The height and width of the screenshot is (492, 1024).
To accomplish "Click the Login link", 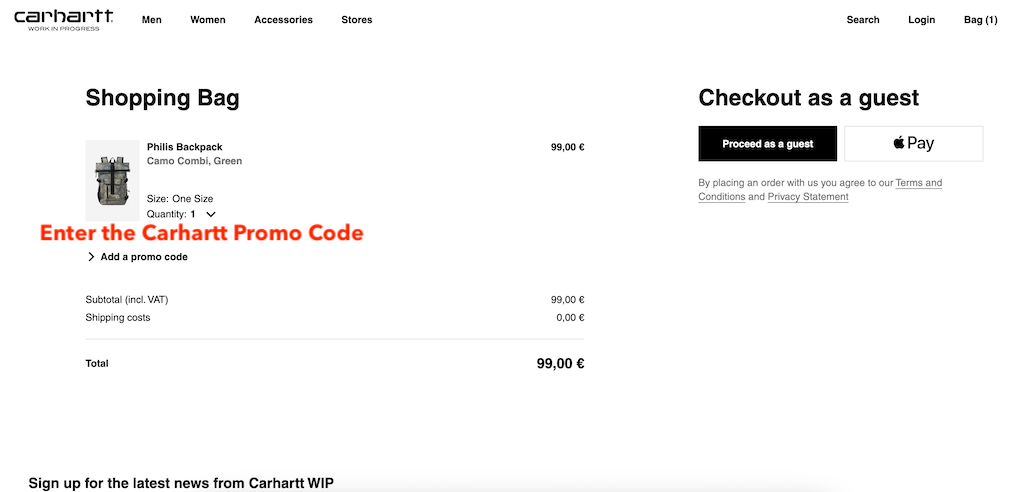I will coord(921,20).
